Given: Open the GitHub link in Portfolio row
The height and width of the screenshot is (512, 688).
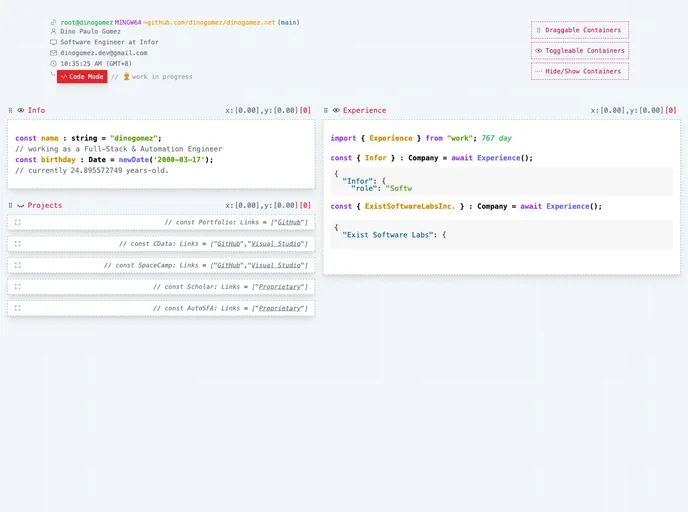Looking at the screenshot, I should pyautogui.click(x=289, y=222).
